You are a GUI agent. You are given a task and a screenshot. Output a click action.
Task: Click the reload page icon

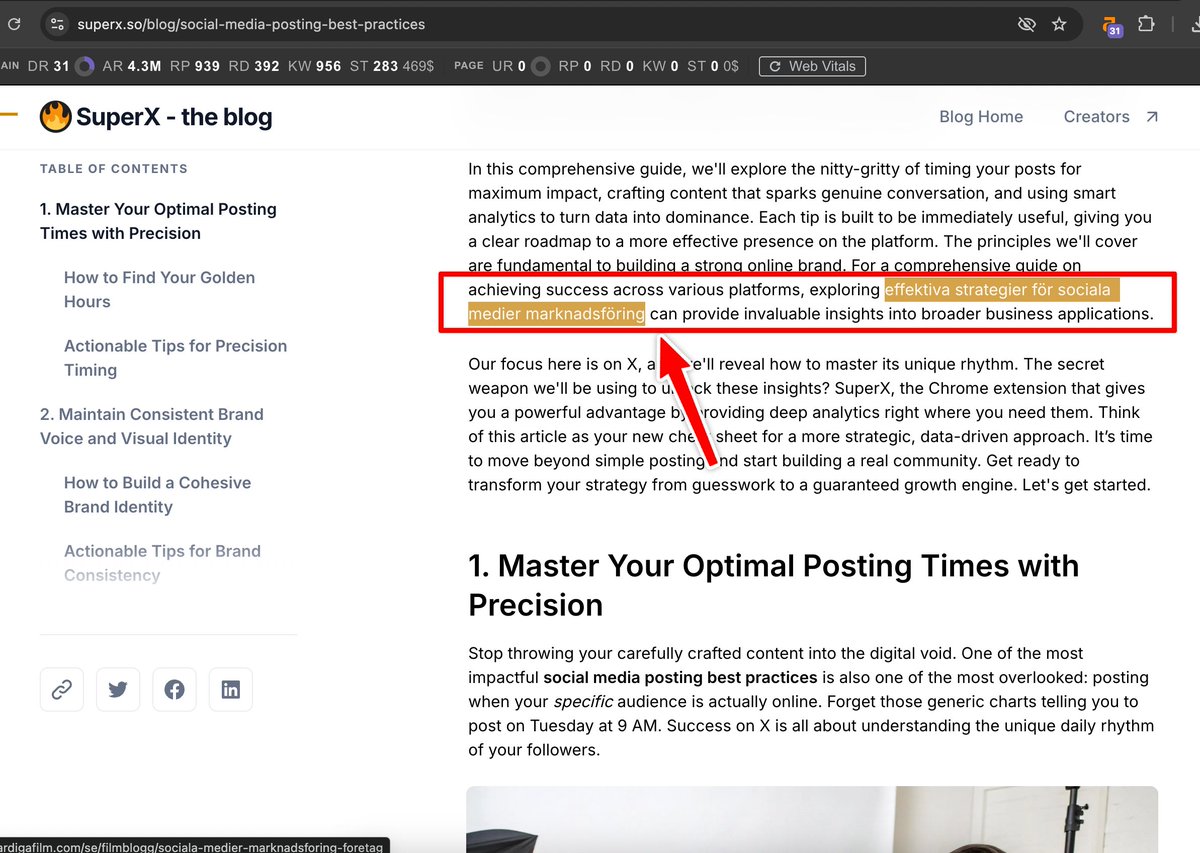pos(14,23)
